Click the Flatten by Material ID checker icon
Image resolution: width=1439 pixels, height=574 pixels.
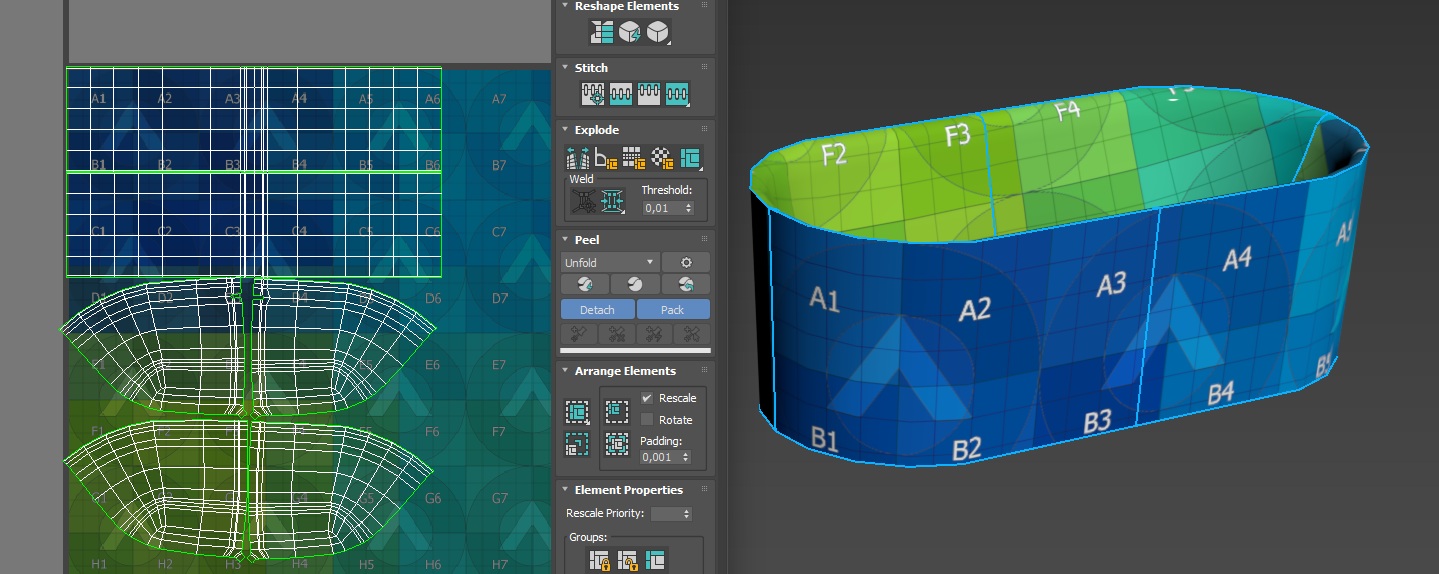662,157
